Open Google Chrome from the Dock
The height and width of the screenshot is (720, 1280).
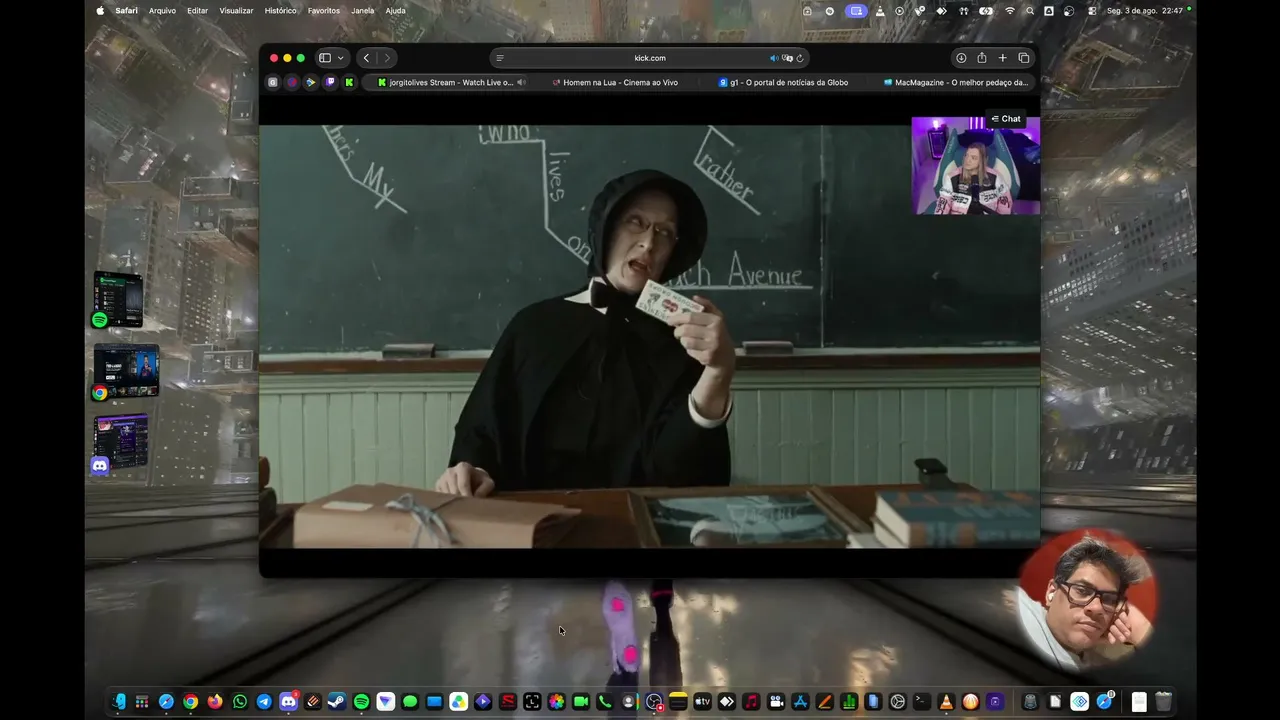point(191,702)
